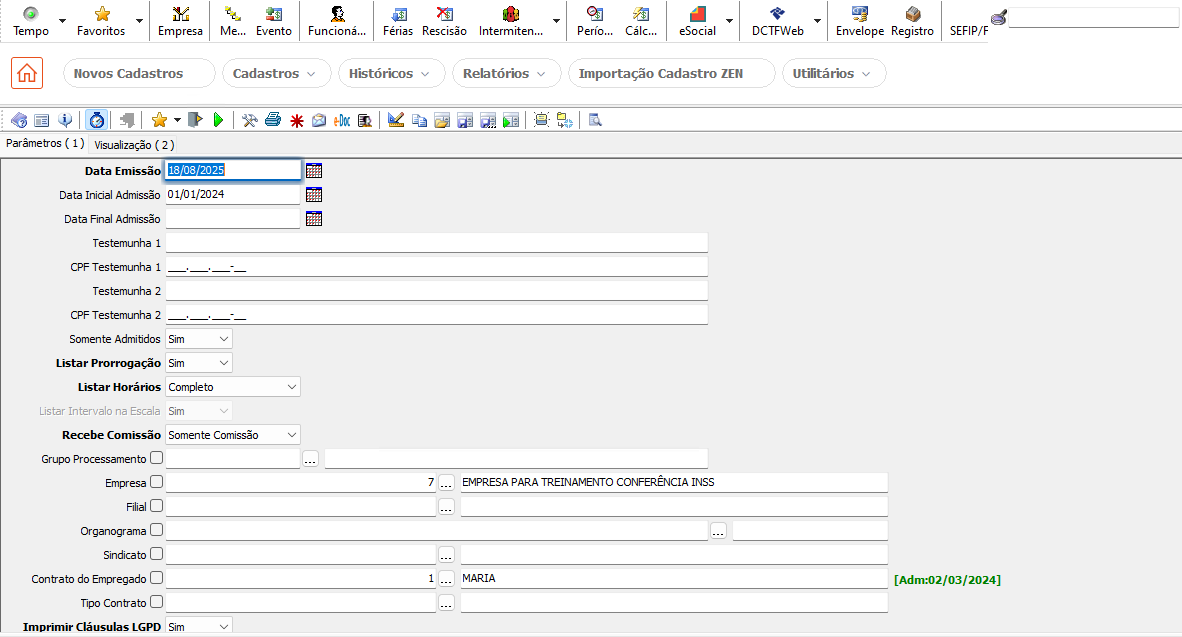Open the Tempo menu
The height and width of the screenshot is (637, 1182).
(x=31, y=21)
